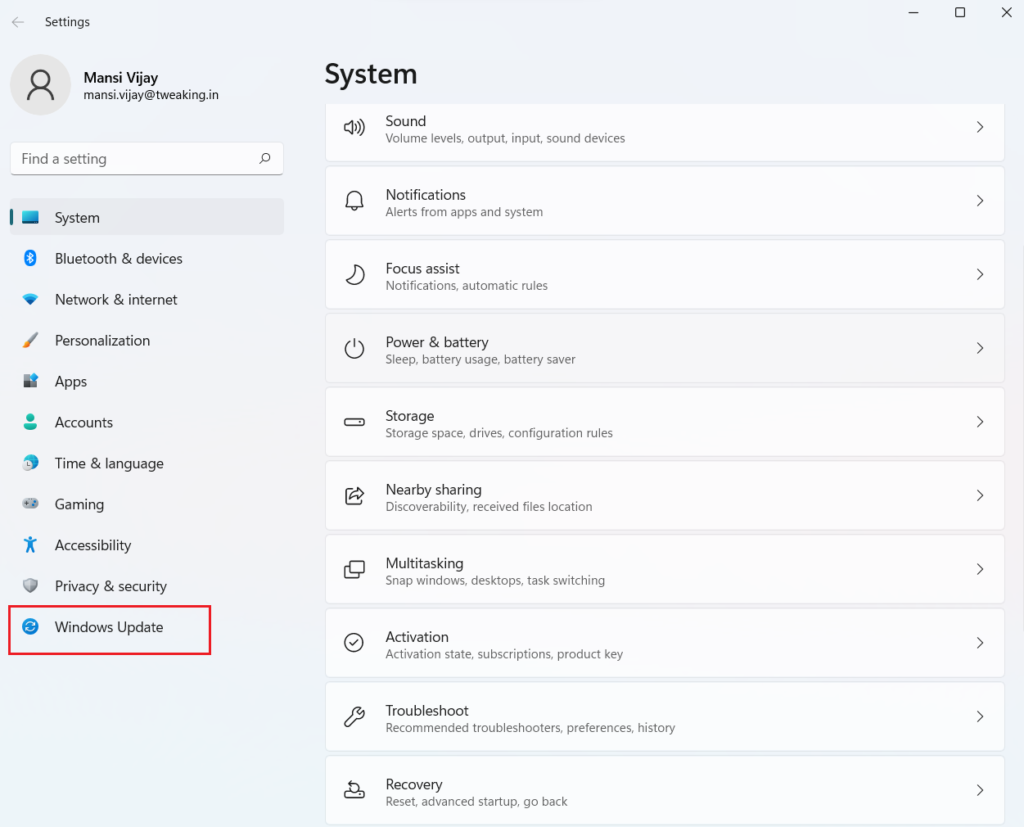Click the Apps icon in sidebar

[30, 381]
